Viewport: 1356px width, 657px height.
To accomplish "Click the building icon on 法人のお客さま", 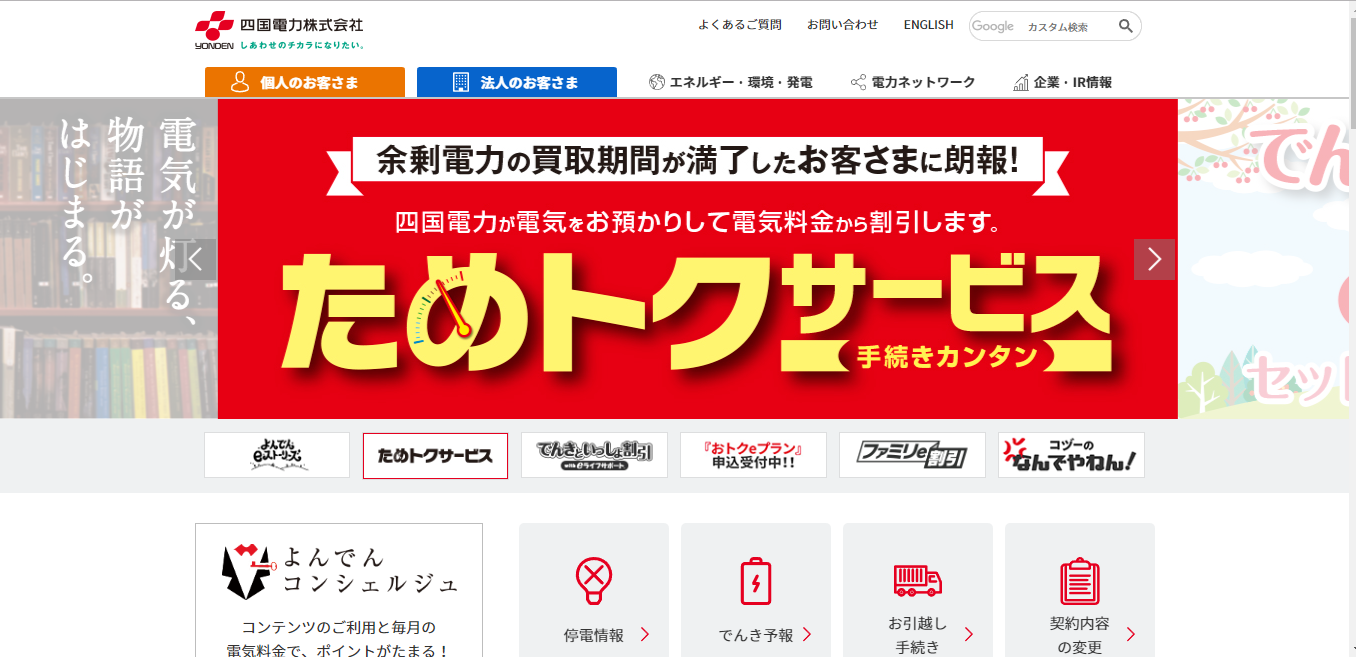I will click(x=461, y=82).
